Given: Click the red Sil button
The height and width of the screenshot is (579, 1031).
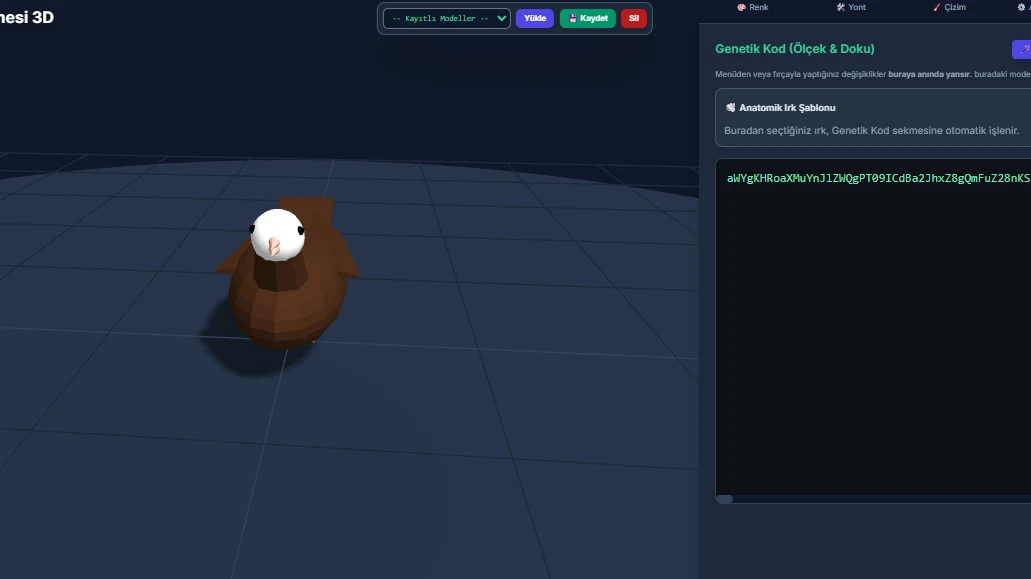Looking at the screenshot, I should tap(634, 18).
